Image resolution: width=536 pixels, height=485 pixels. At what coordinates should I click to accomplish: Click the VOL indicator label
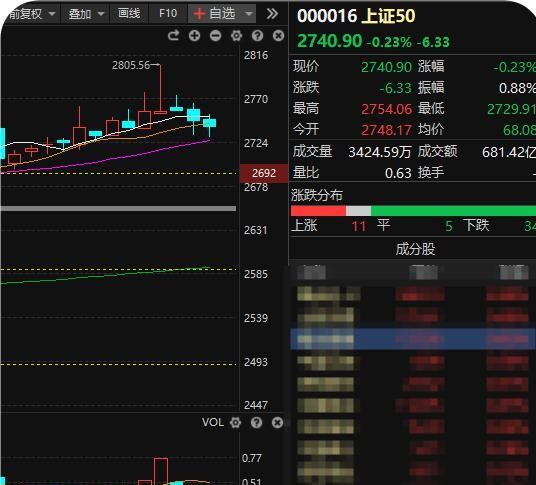213,422
